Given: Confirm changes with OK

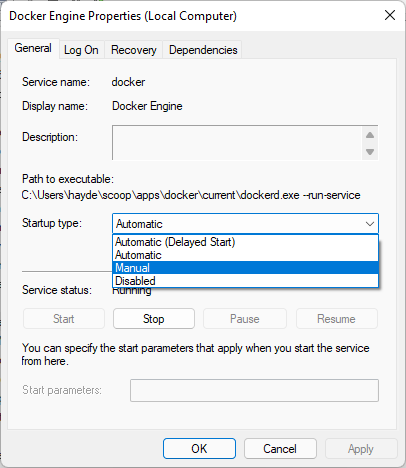Looking at the screenshot, I should click(199, 449).
